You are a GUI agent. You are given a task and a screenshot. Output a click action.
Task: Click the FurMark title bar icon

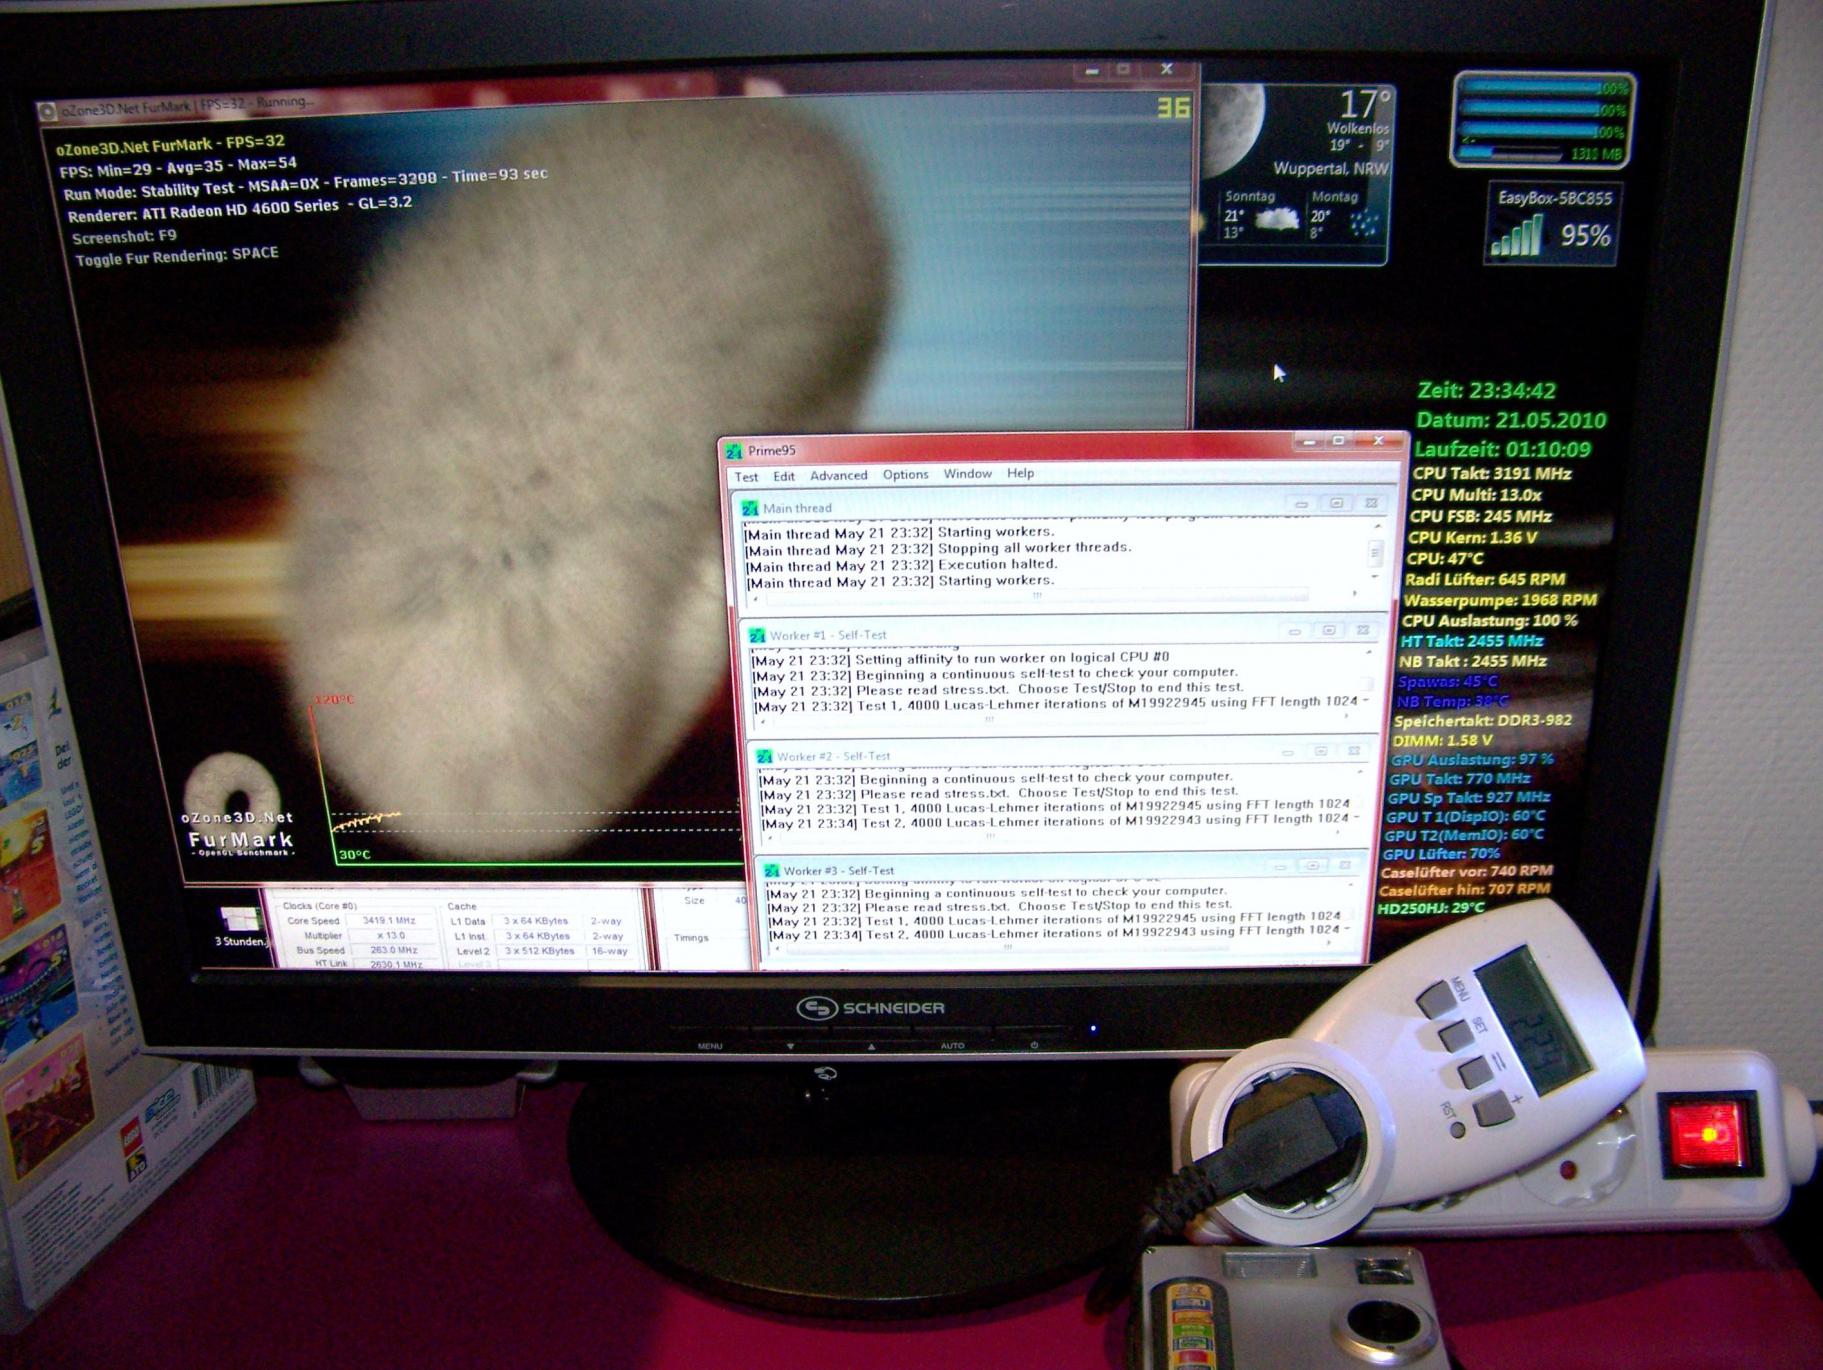coord(46,112)
